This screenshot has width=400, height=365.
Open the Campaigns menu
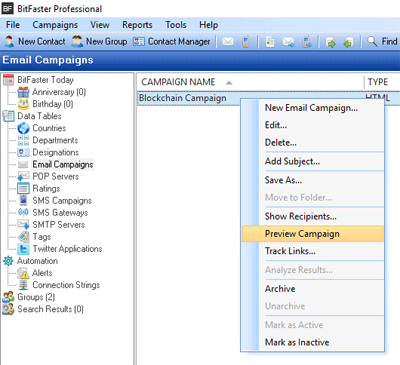pyautogui.click(x=55, y=25)
